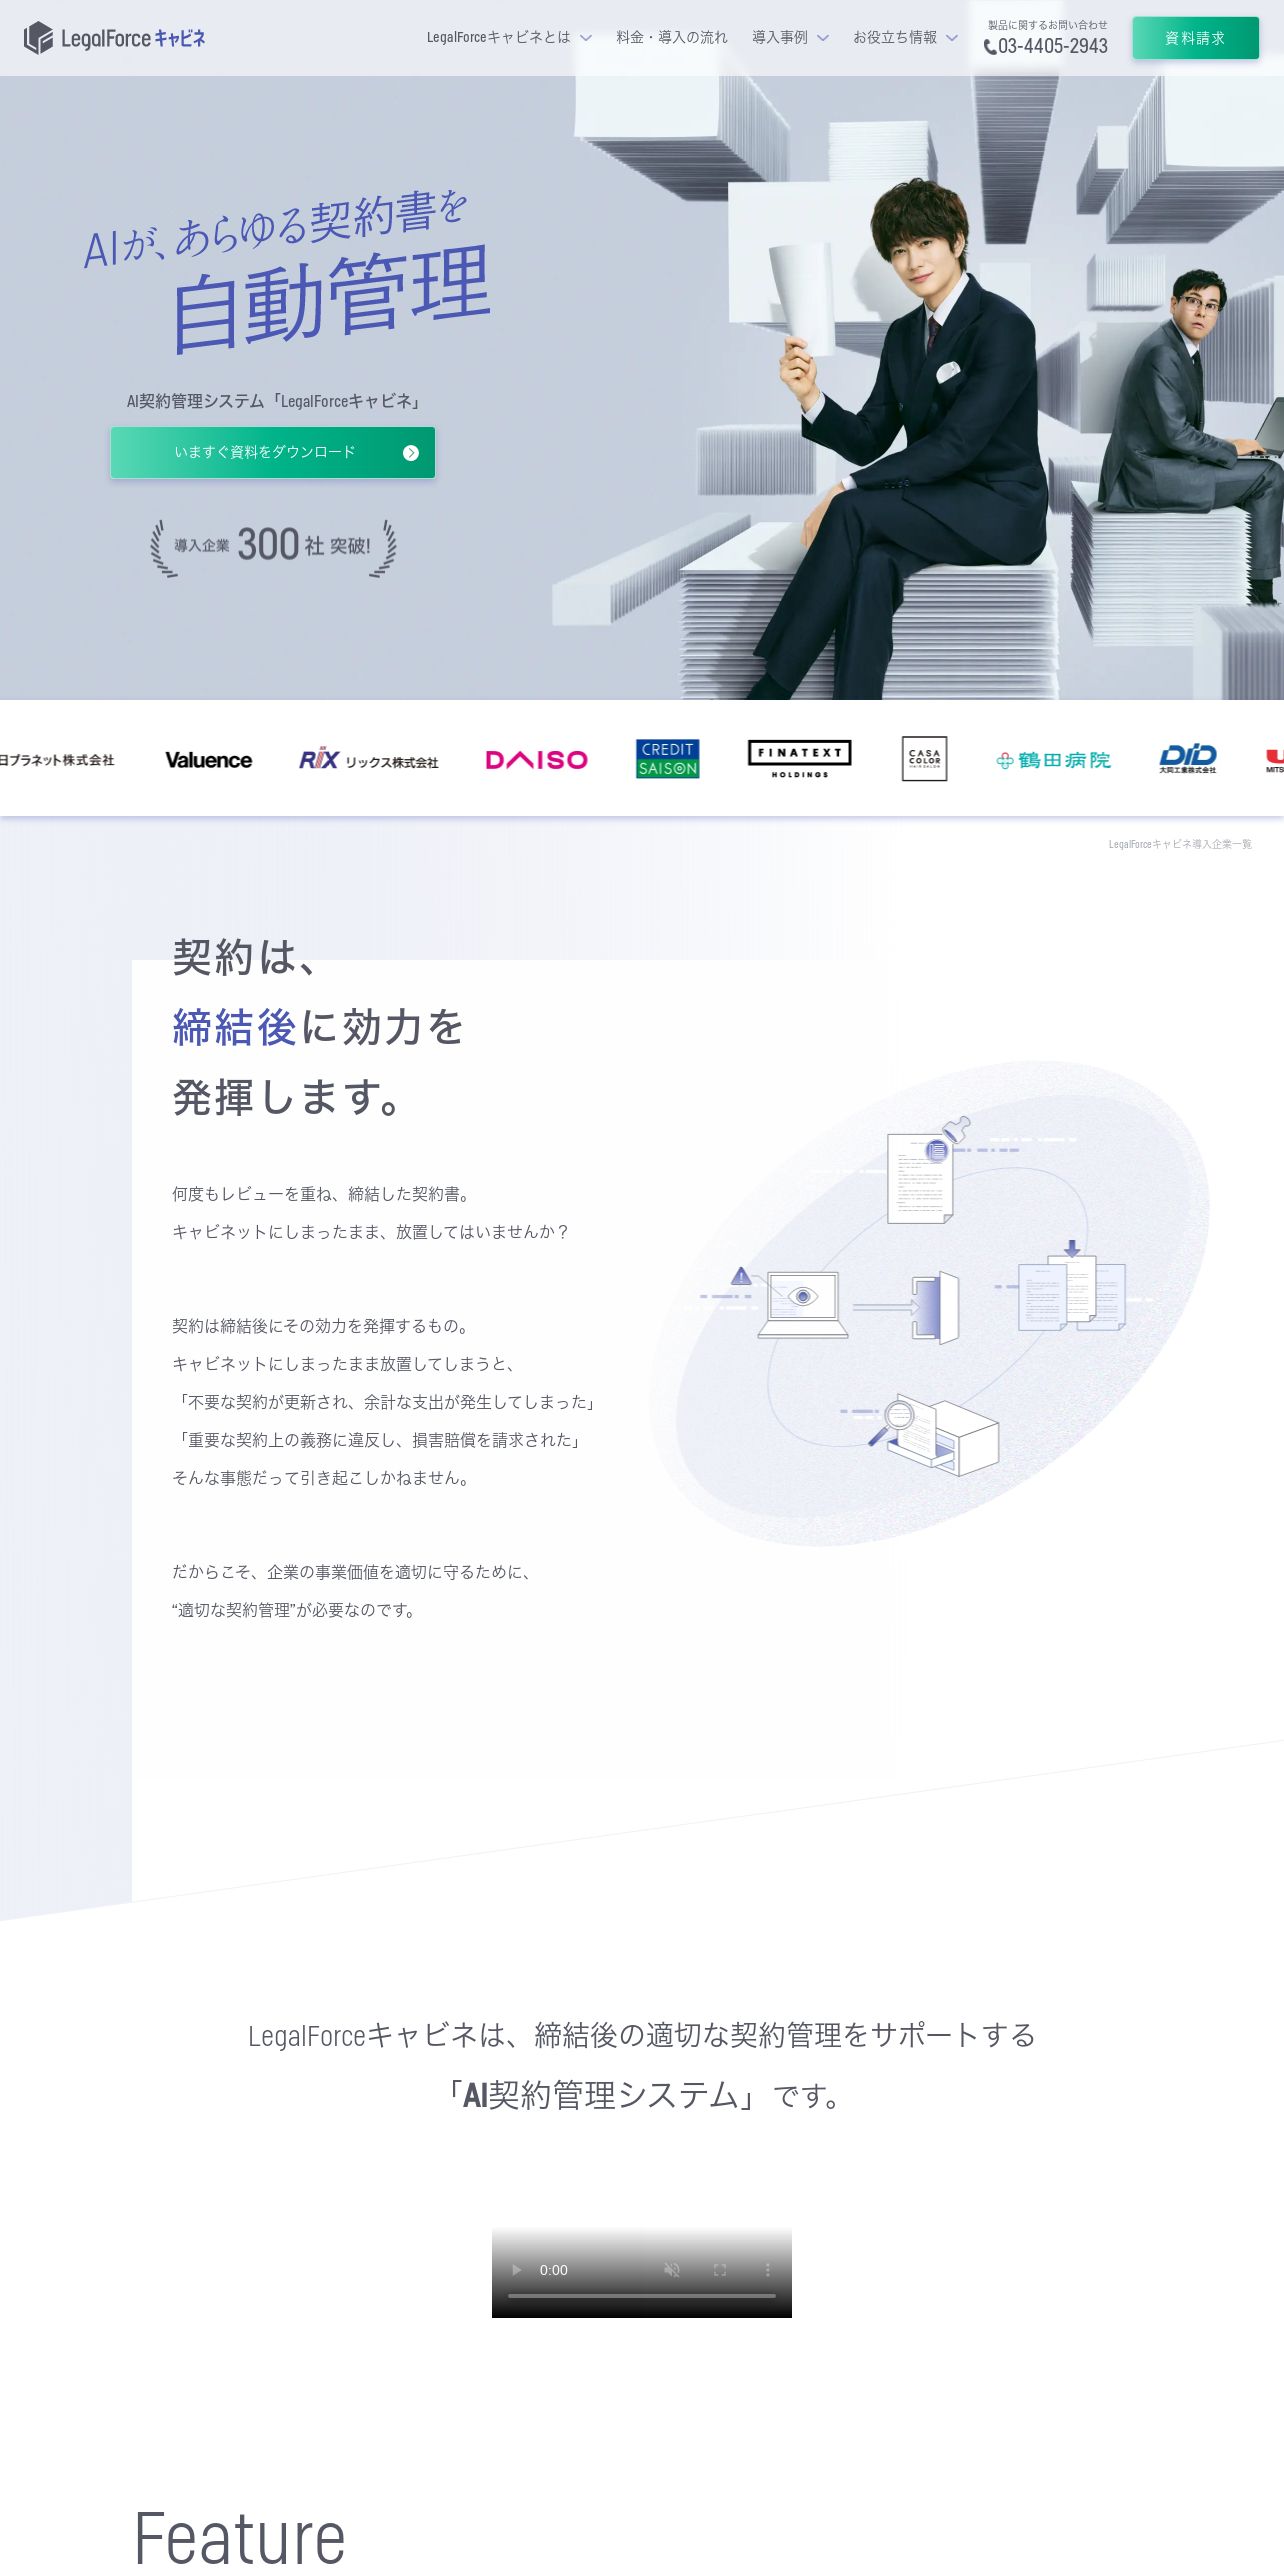
Task: Click the 鶴田病院 logo
Action: coord(1054,760)
